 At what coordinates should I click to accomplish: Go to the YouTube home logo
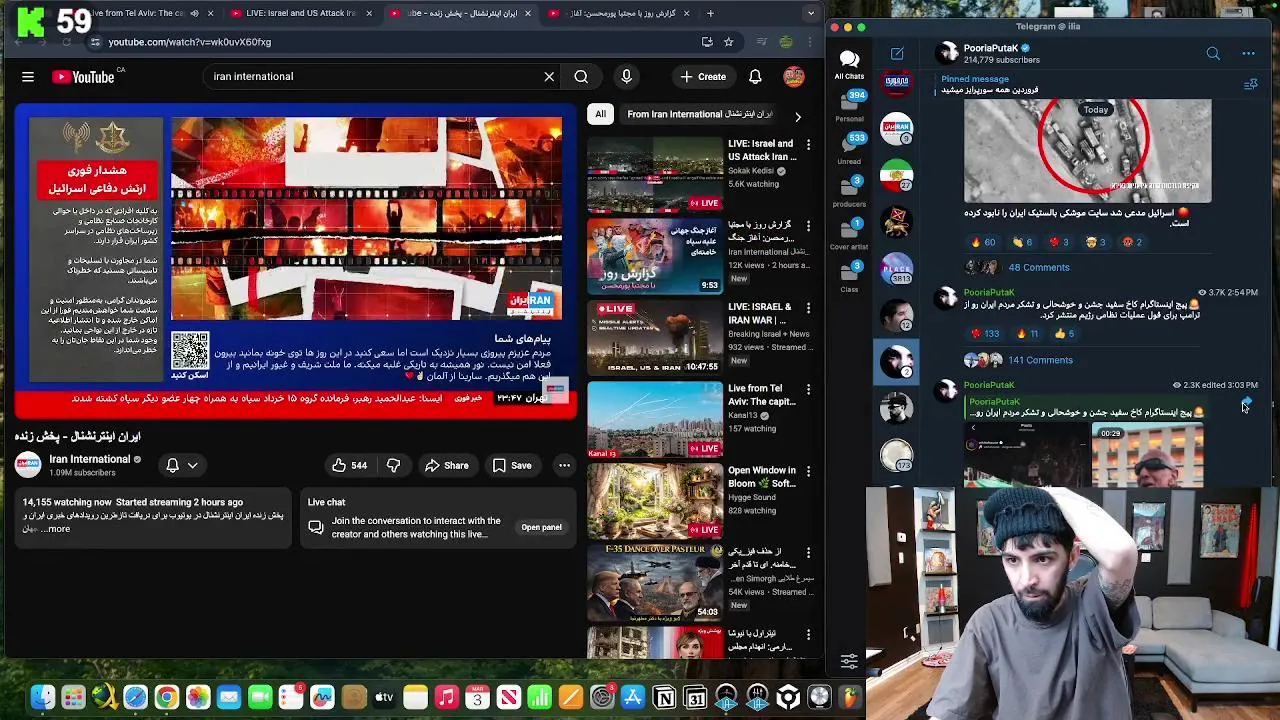pos(83,76)
